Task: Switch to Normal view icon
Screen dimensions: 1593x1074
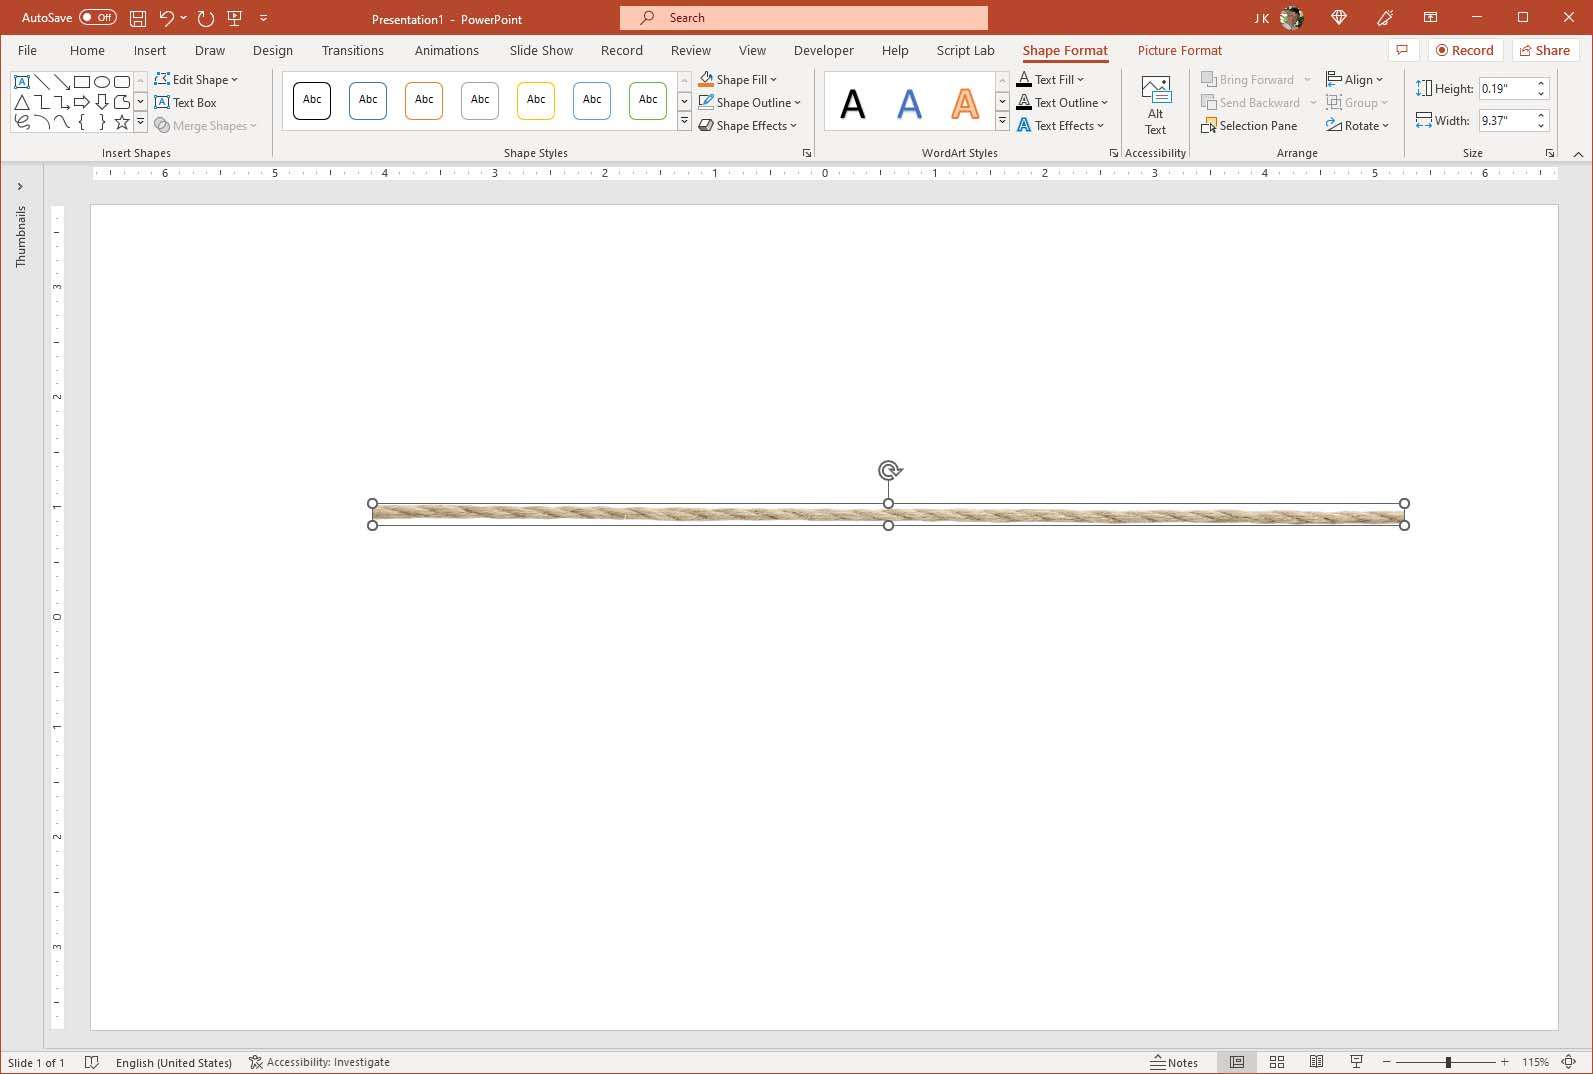Action: tap(1237, 1062)
